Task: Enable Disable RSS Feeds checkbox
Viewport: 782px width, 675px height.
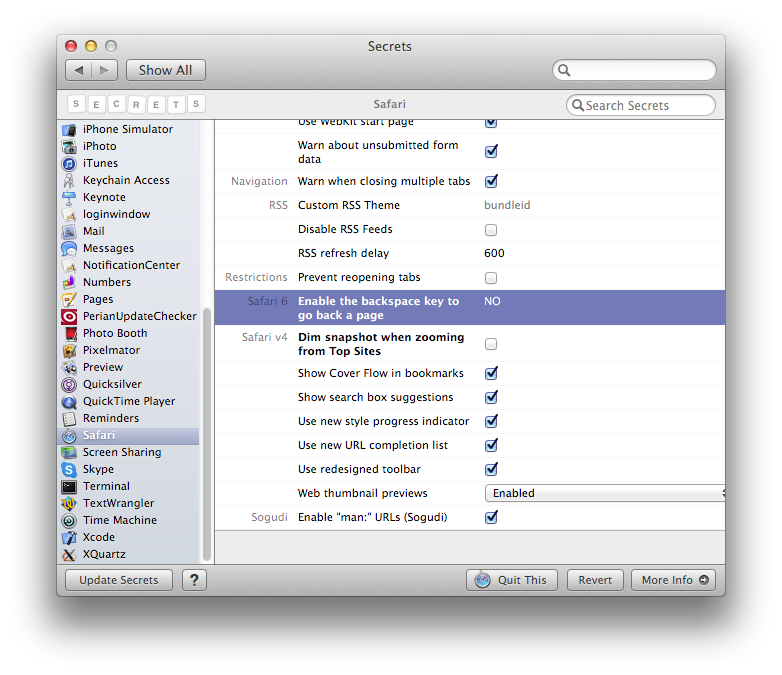Action: tap(491, 230)
